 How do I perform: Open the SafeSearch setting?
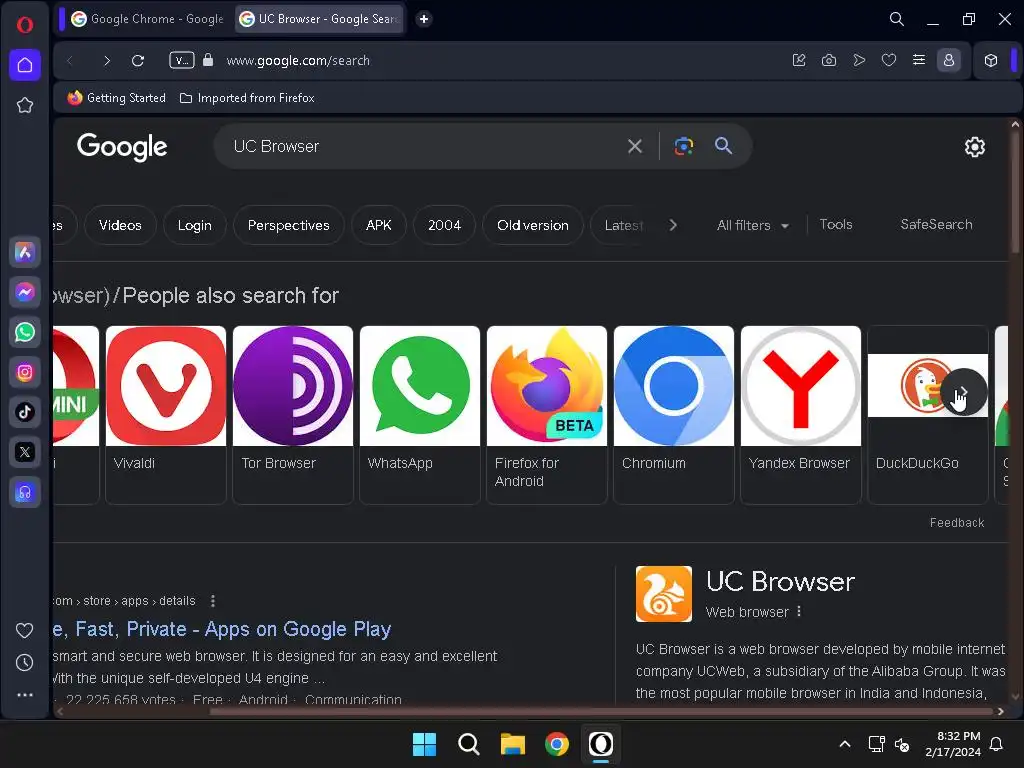point(936,225)
